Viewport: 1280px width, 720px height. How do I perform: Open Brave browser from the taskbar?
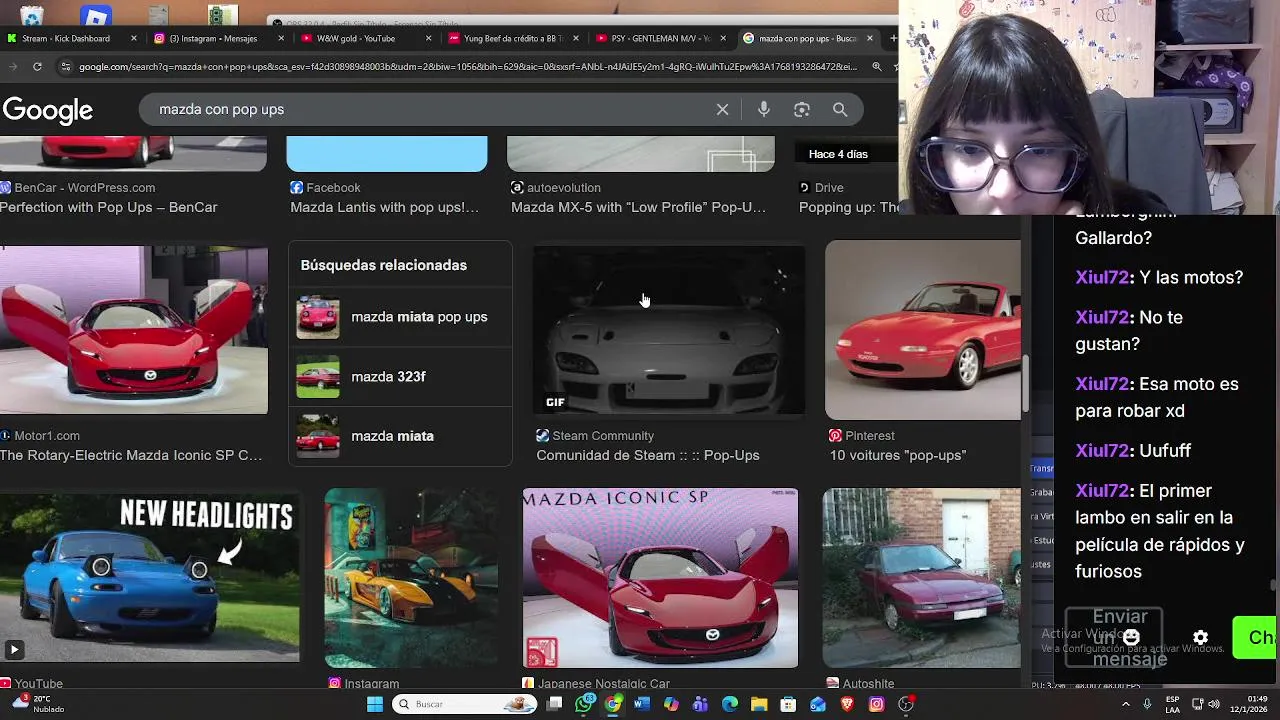click(x=847, y=704)
